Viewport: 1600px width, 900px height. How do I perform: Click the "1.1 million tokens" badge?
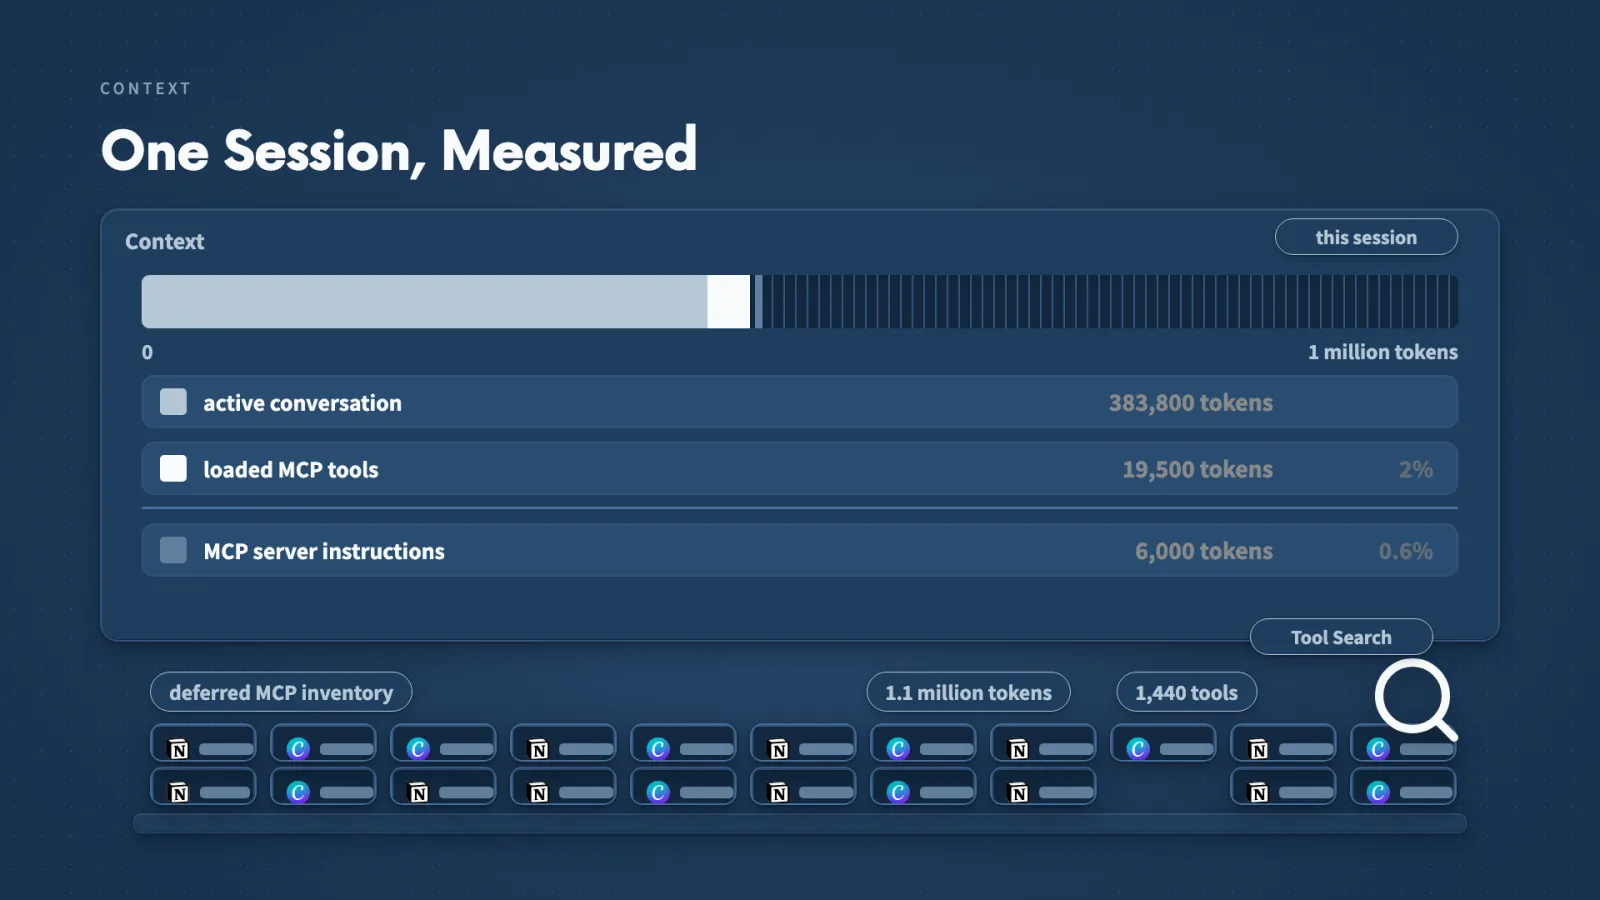pyautogui.click(x=968, y=692)
